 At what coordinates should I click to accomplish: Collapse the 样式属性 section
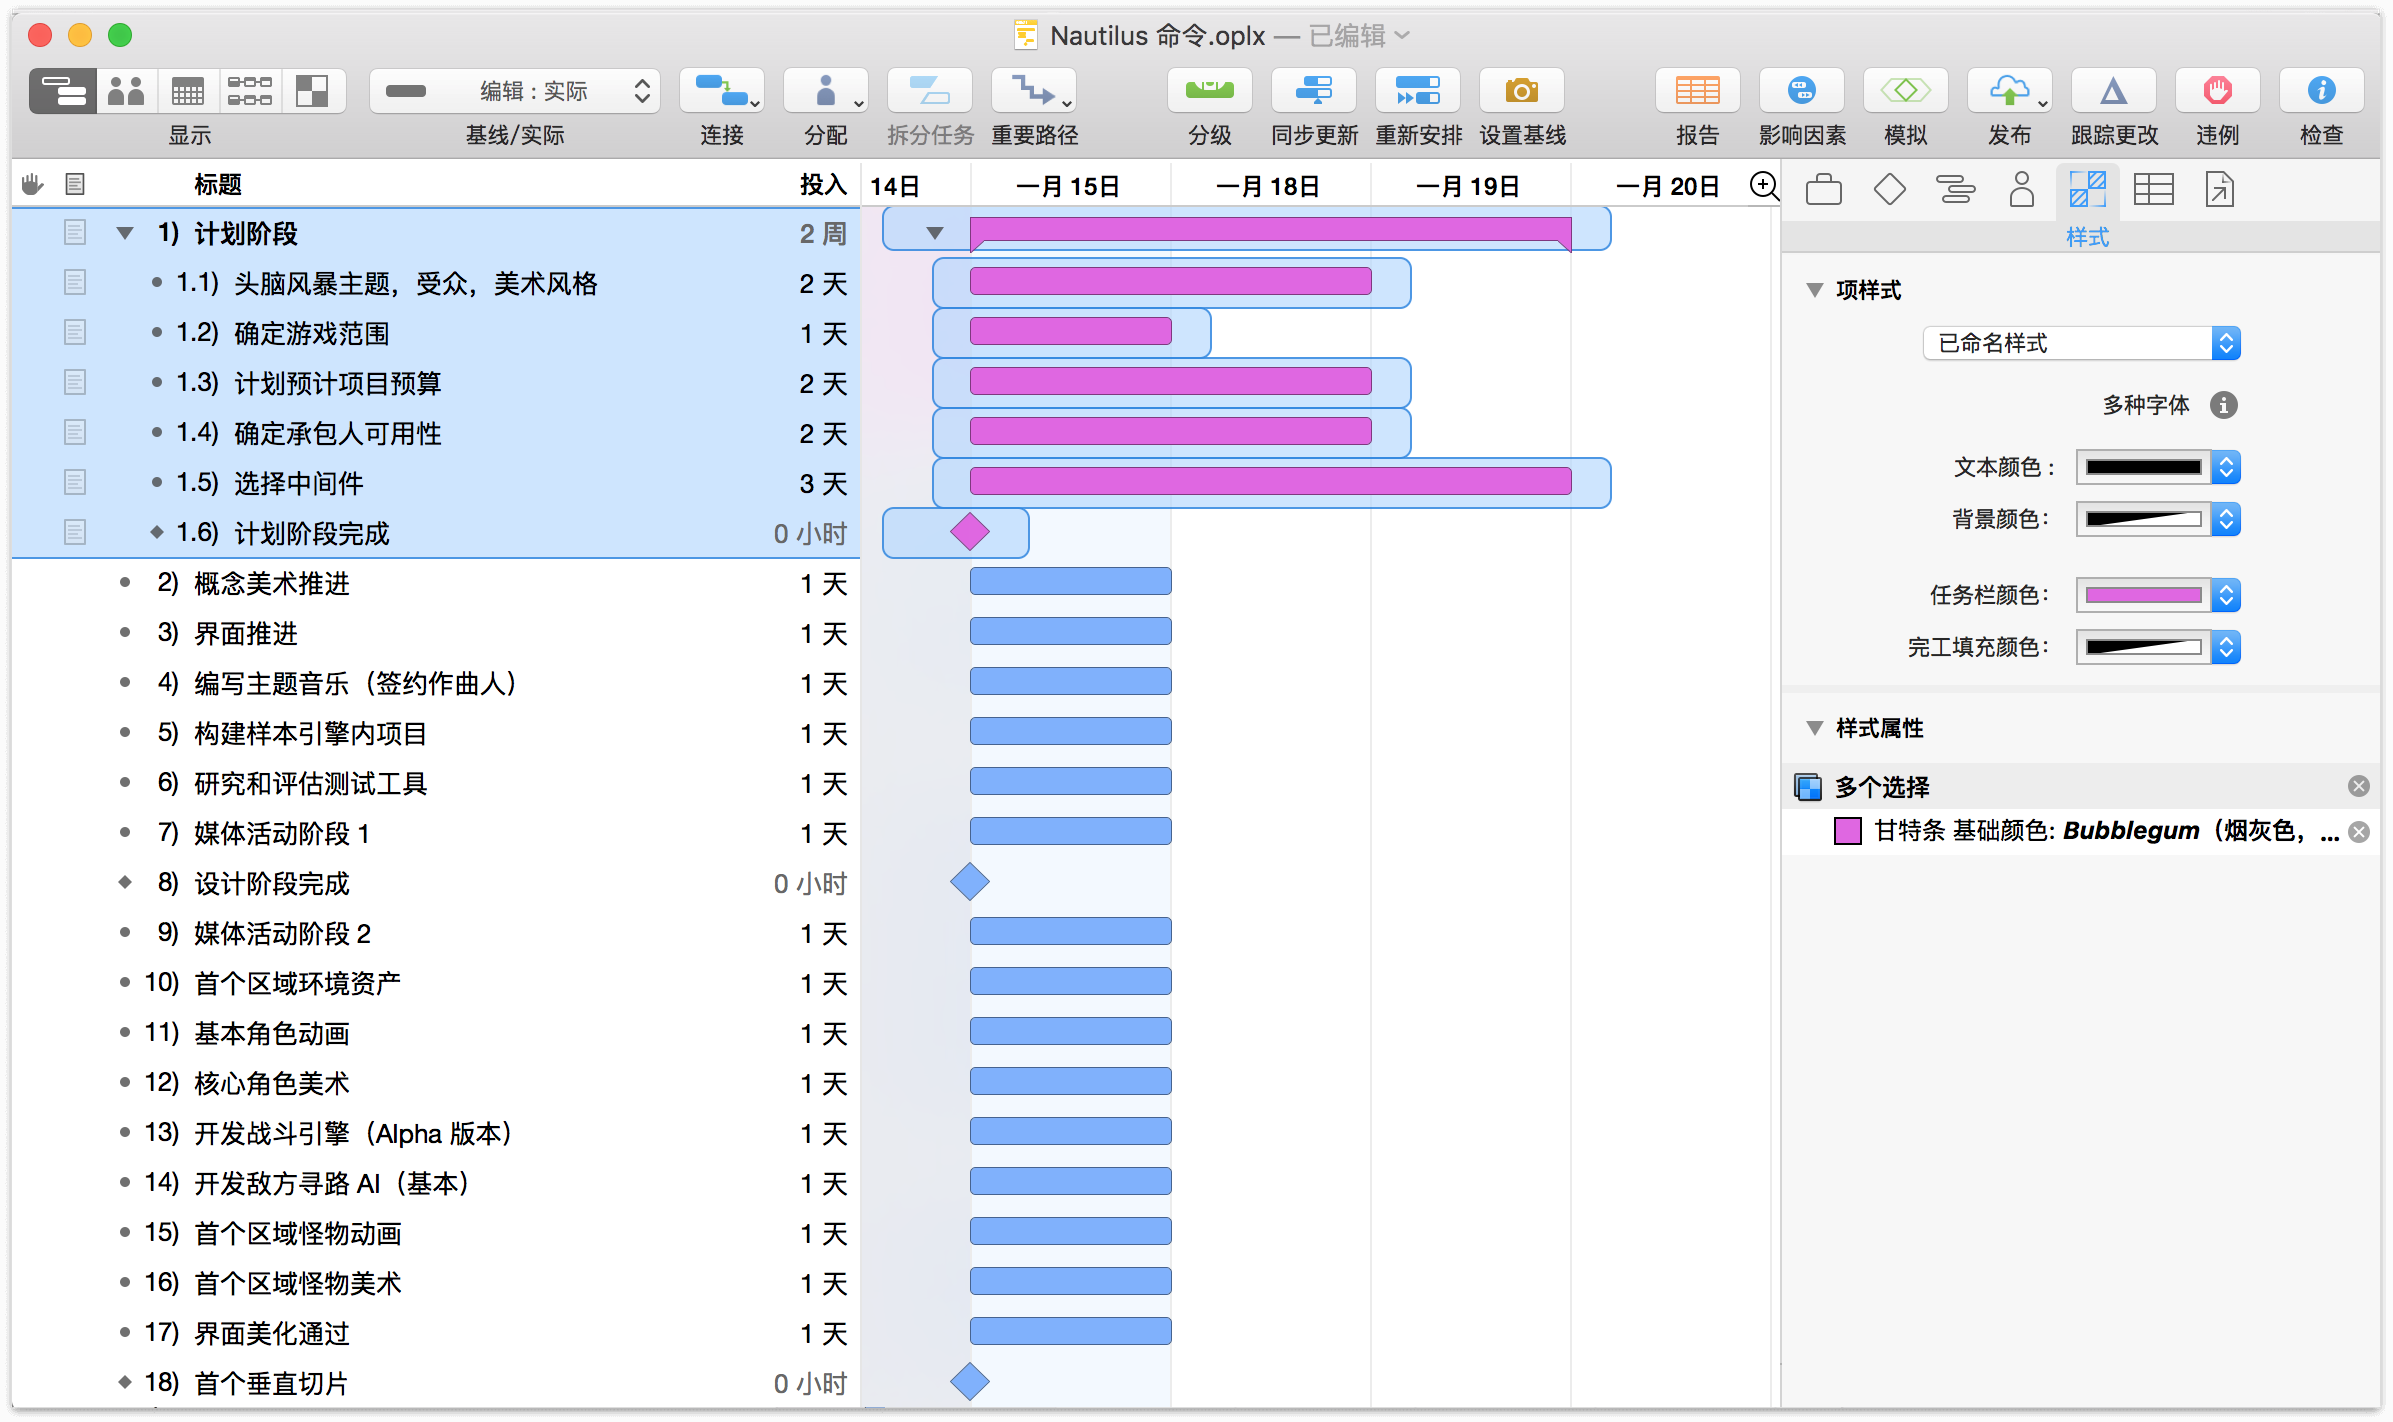tap(1814, 728)
